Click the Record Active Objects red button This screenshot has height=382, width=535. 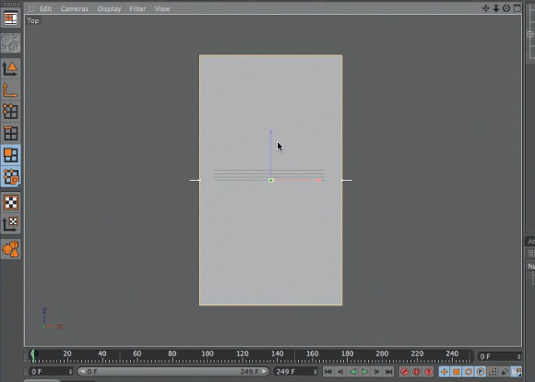404,371
